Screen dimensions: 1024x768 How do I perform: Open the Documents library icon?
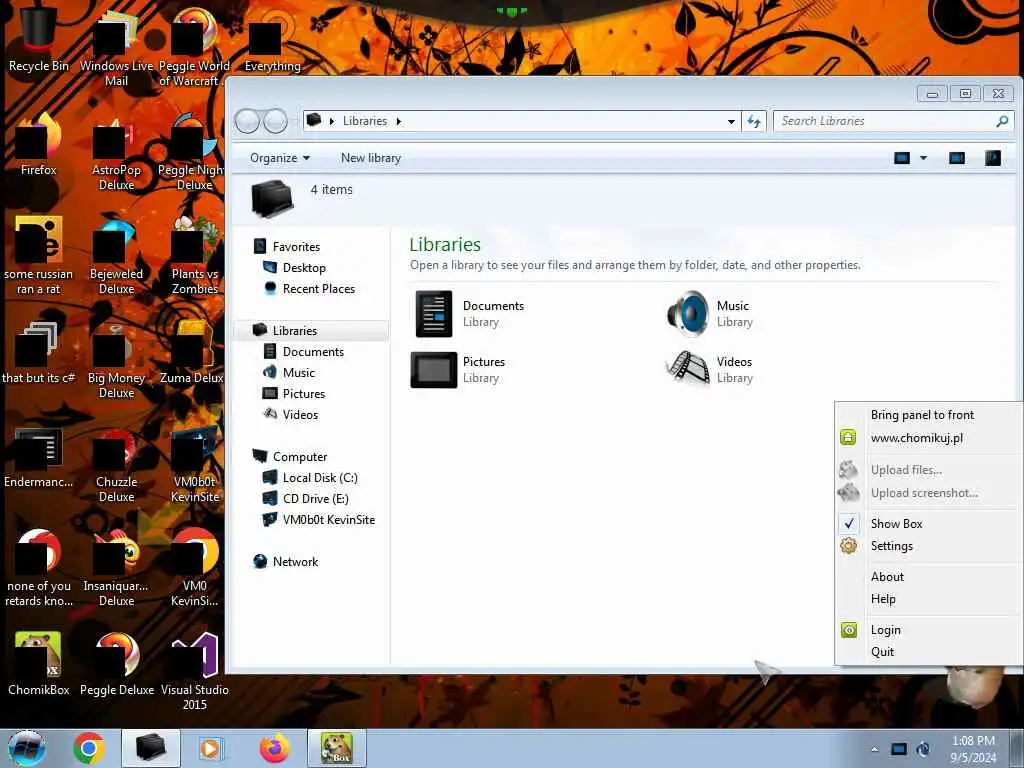pos(434,313)
